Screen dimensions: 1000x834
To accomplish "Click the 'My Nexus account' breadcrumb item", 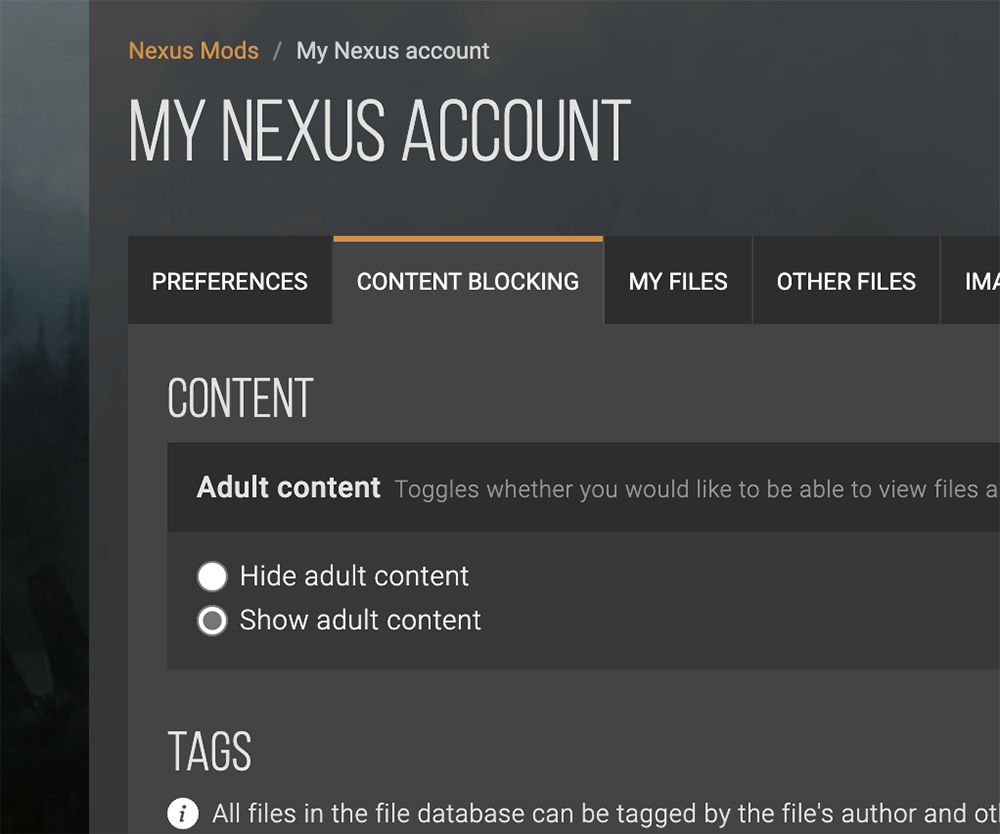I will click(393, 50).
